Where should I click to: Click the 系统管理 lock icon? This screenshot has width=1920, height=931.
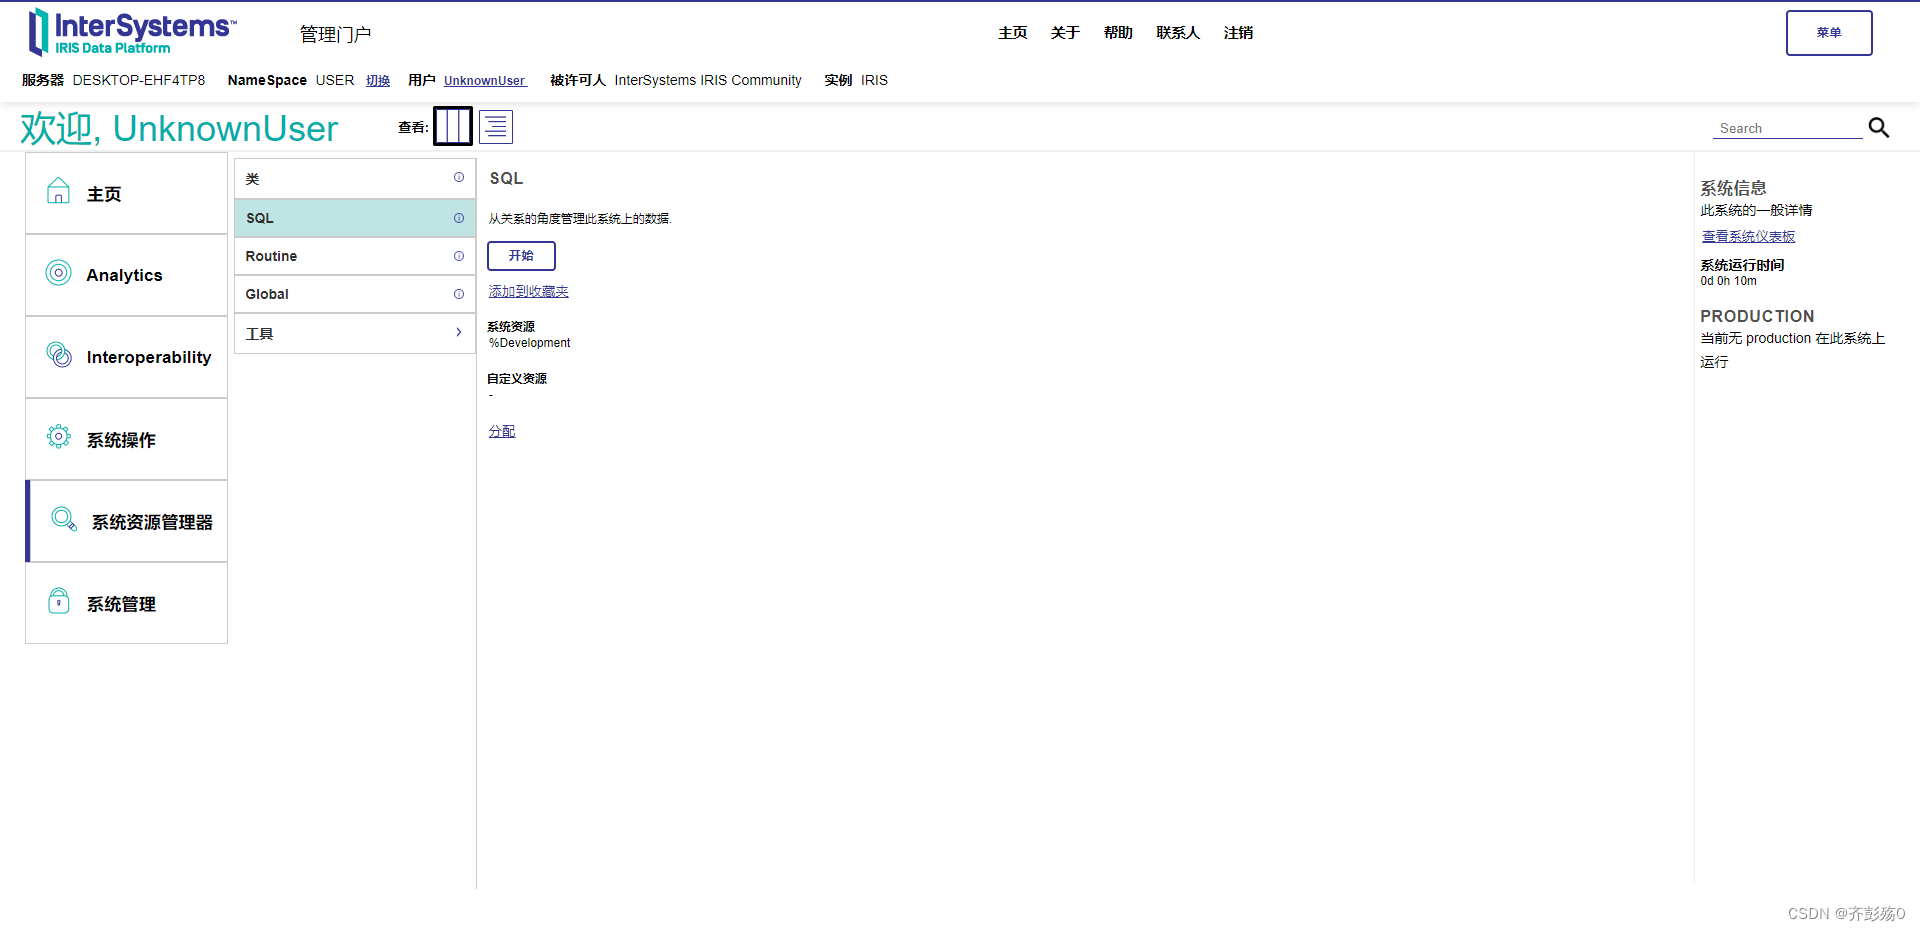click(x=58, y=600)
